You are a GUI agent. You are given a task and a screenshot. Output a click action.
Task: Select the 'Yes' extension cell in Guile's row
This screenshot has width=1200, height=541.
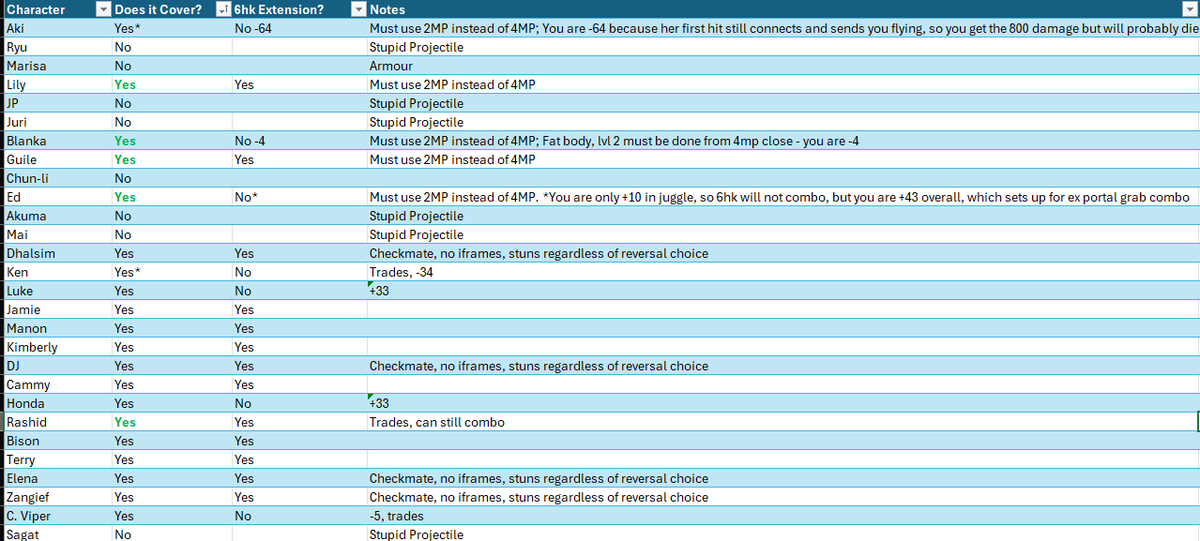tap(298, 159)
